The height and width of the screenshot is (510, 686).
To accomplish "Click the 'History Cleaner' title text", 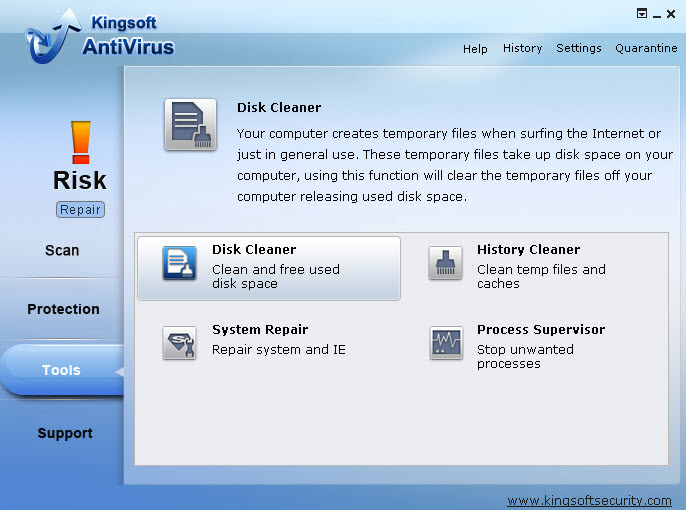I will 528,249.
